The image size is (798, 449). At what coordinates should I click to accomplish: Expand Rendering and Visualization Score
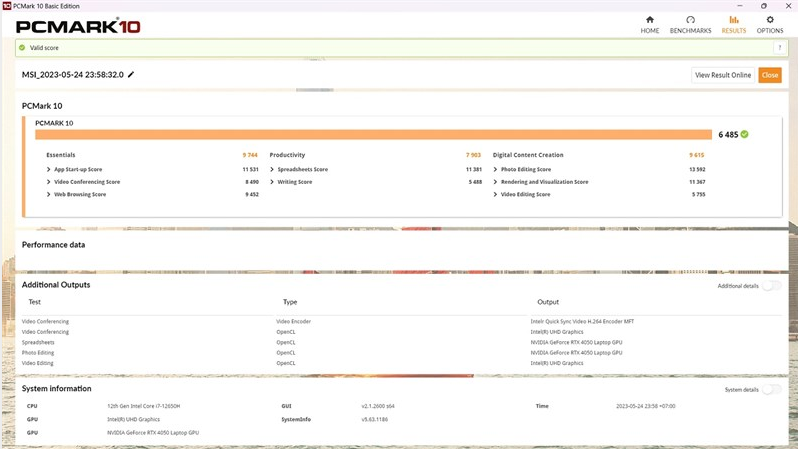tap(495, 182)
